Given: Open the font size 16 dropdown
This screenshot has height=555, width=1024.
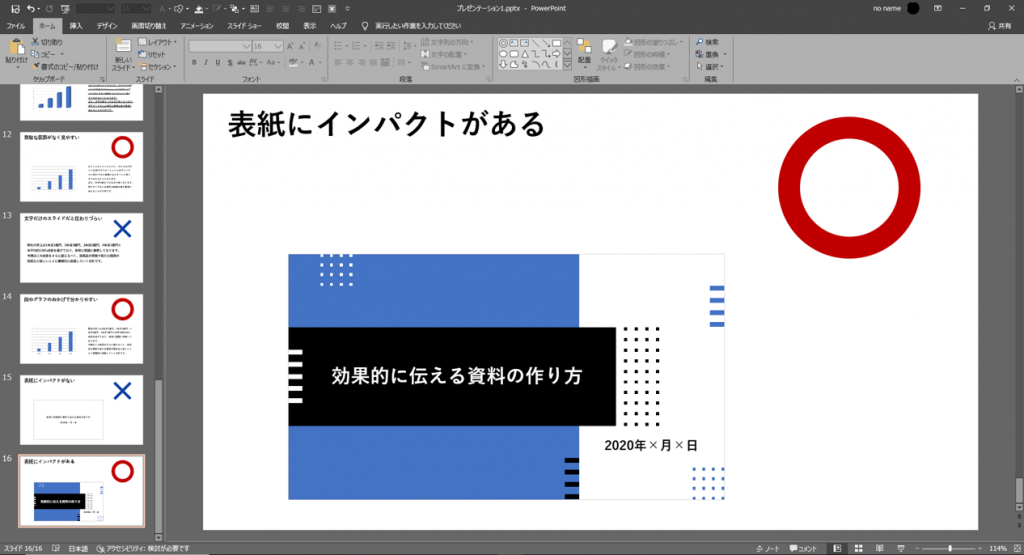Looking at the screenshot, I should tap(278, 46).
